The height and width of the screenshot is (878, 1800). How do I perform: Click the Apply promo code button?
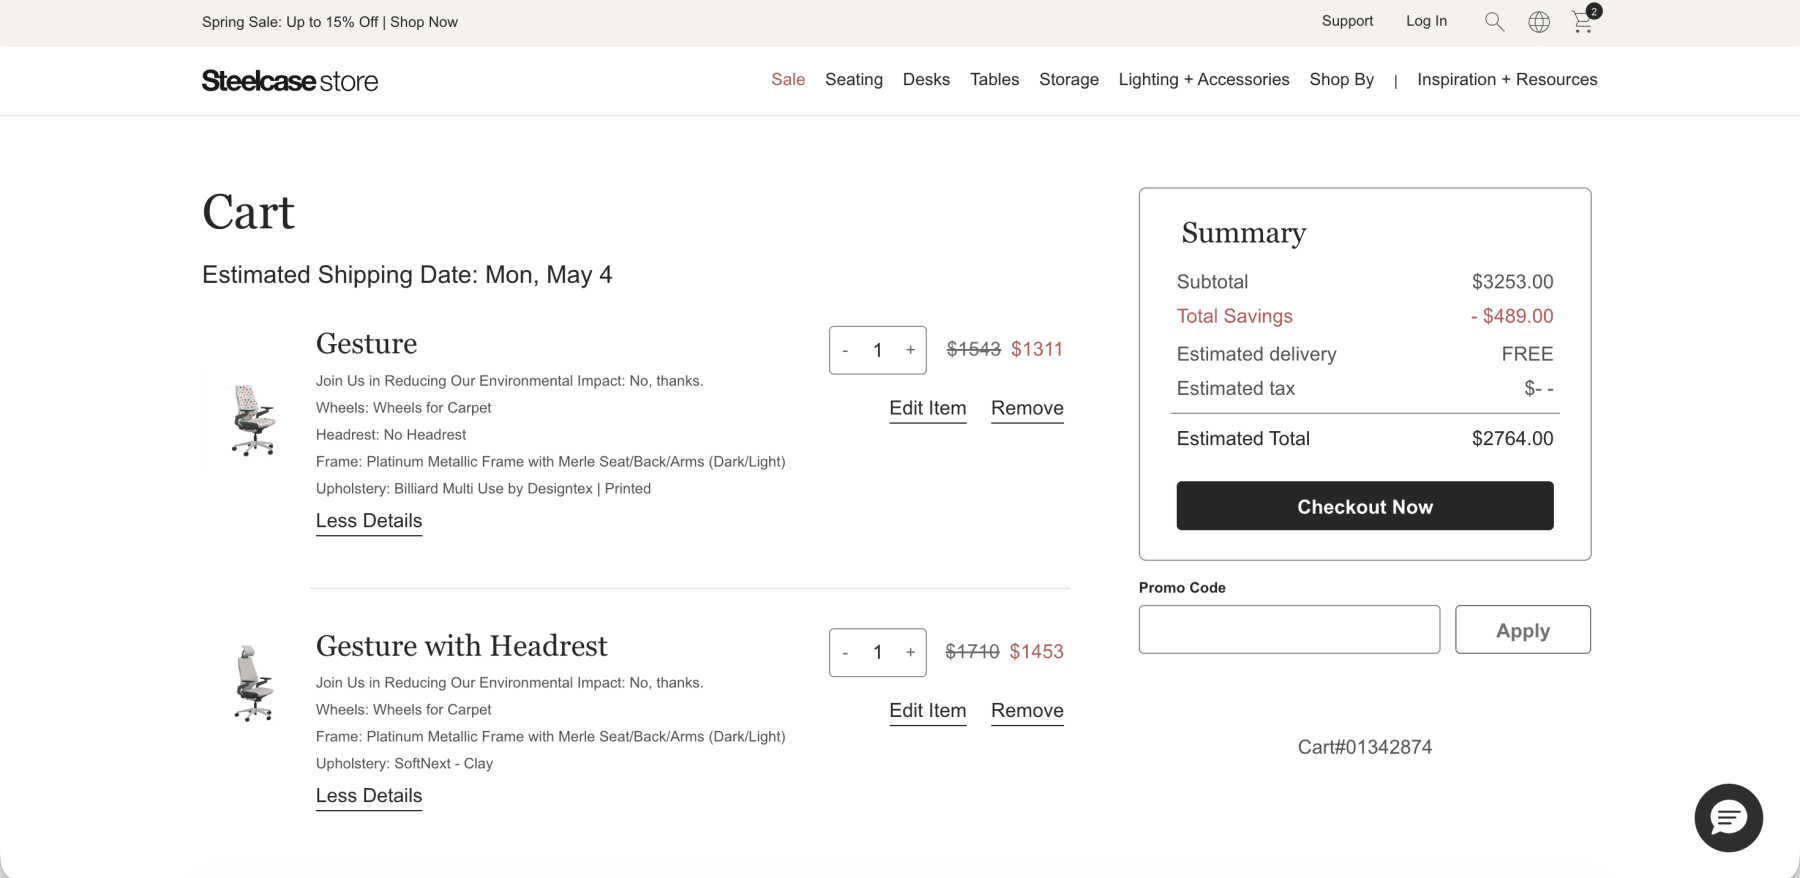coord(1523,630)
